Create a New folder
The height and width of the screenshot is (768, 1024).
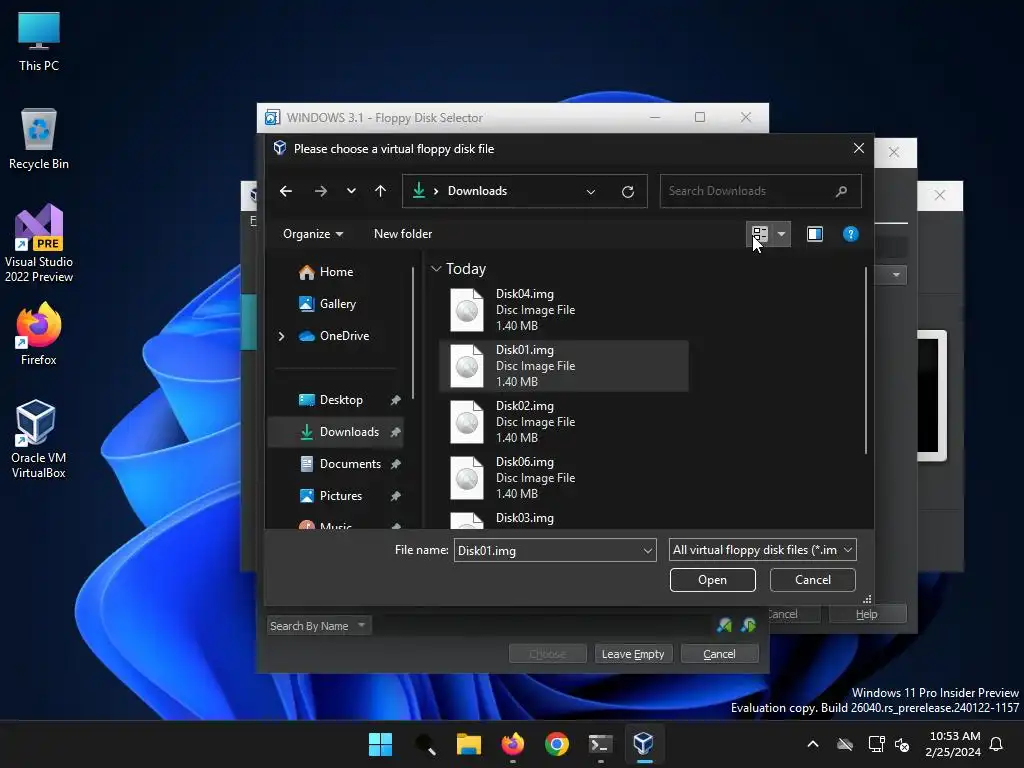(x=403, y=234)
